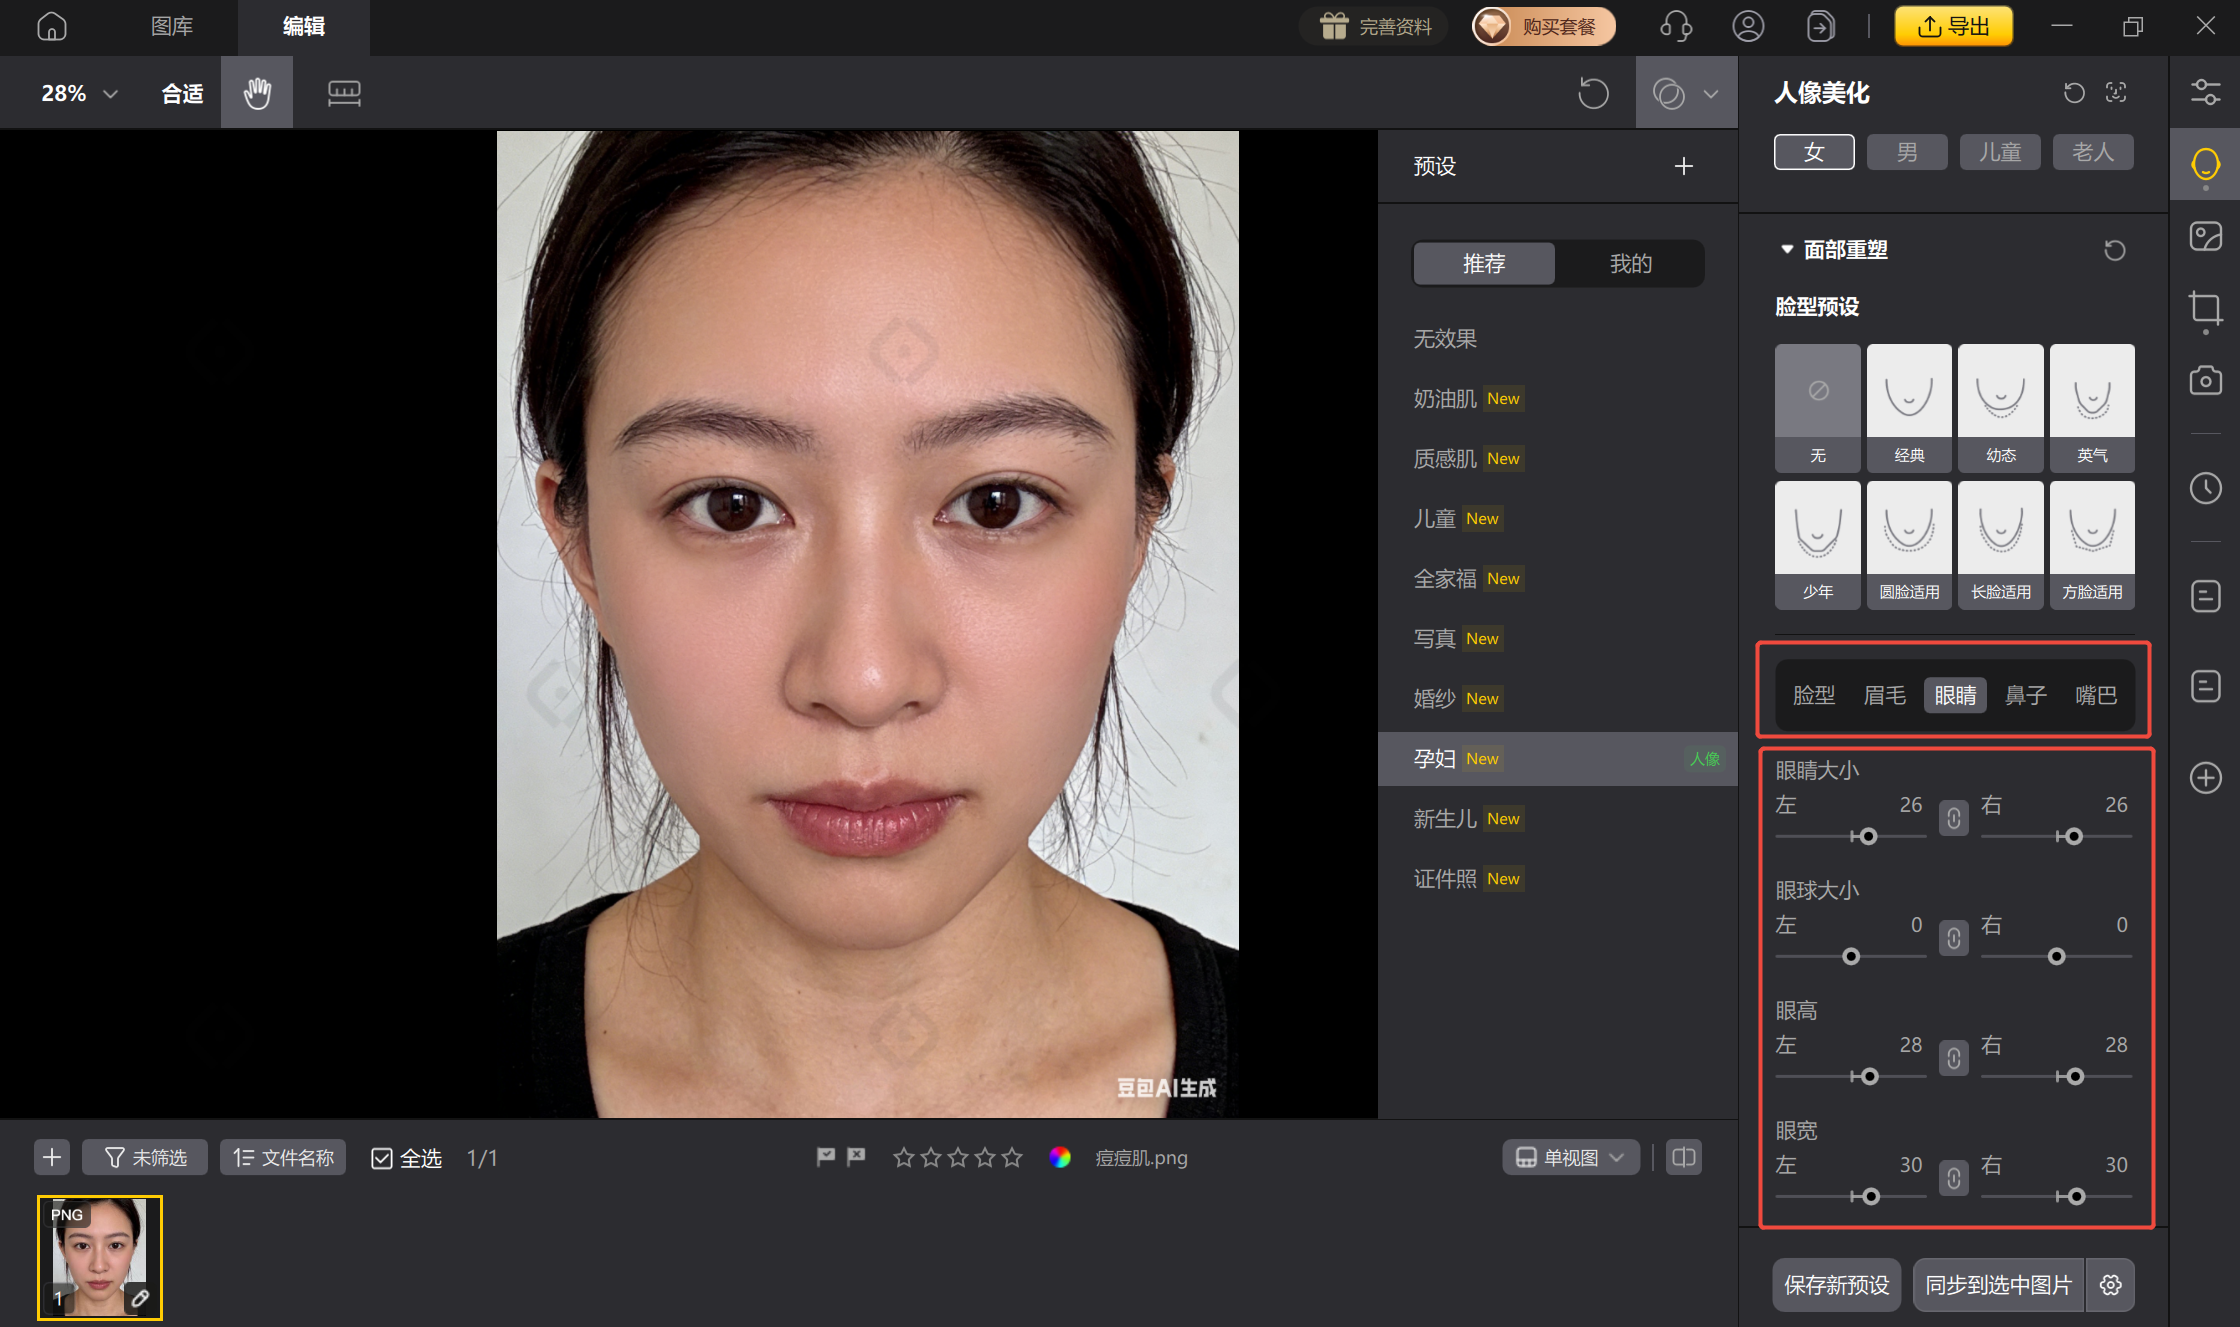Open the split compare view icon near 单视图
This screenshot has width=2240, height=1327.
click(1683, 1157)
